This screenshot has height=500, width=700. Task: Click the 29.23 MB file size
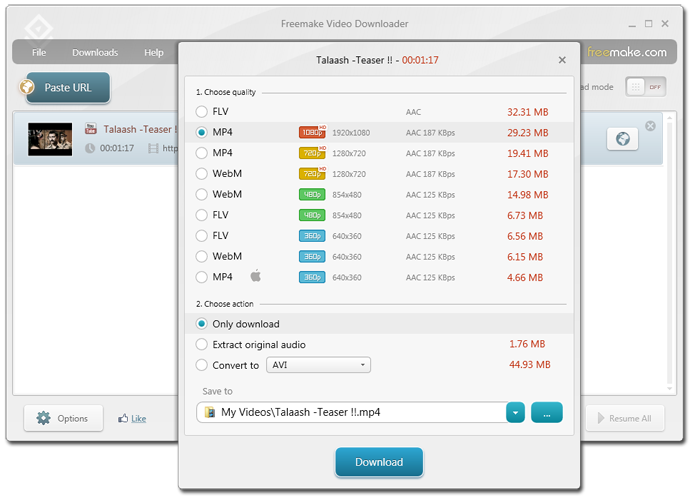[x=527, y=133]
